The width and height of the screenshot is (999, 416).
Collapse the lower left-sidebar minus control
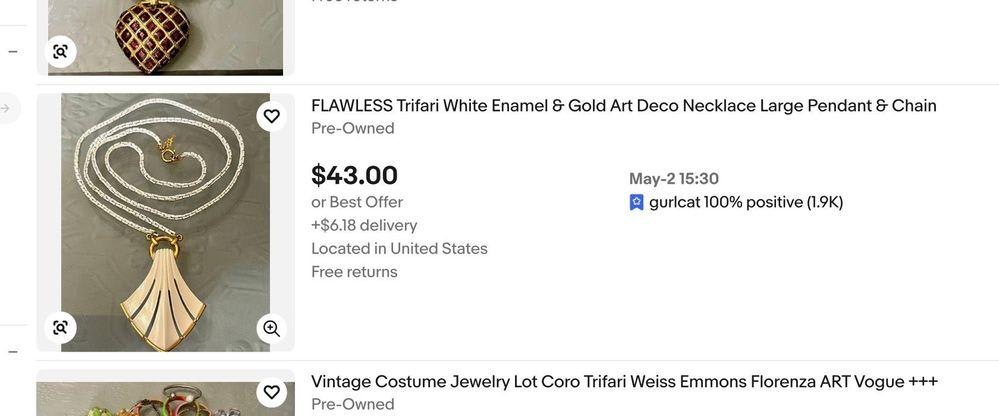(x=13, y=351)
